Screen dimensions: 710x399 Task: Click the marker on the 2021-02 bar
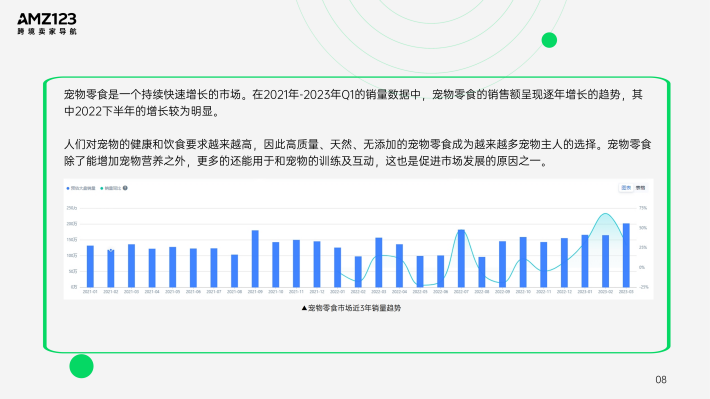[x=110, y=250]
